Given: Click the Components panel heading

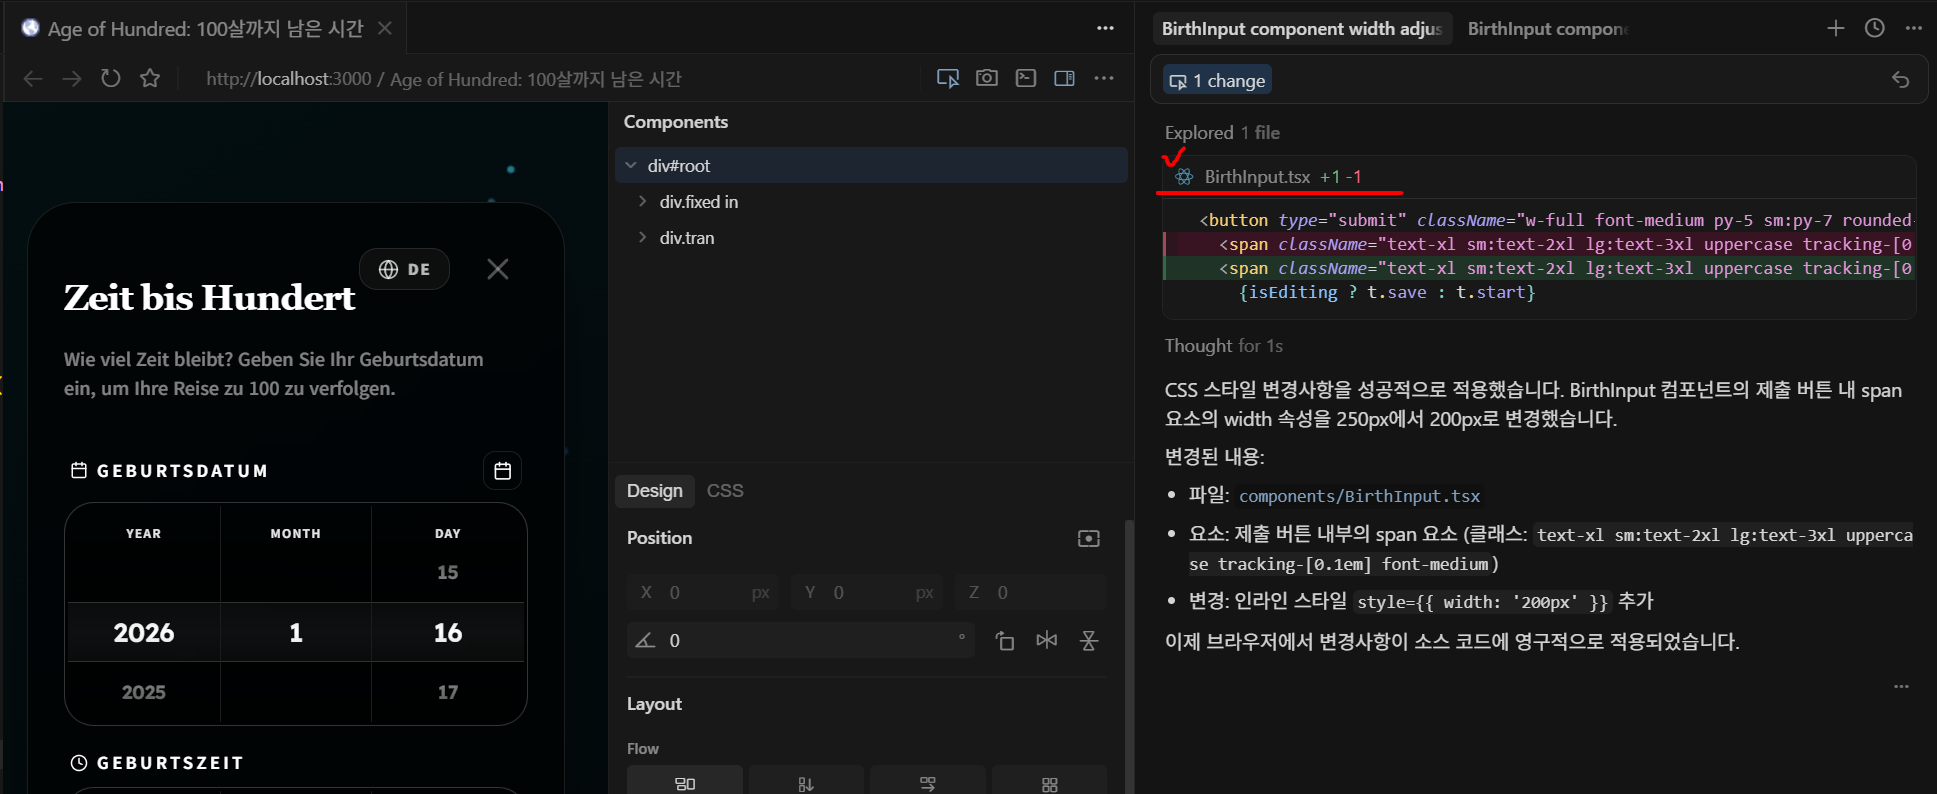Looking at the screenshot, I should pyautogui.click(x=676, y=122).
